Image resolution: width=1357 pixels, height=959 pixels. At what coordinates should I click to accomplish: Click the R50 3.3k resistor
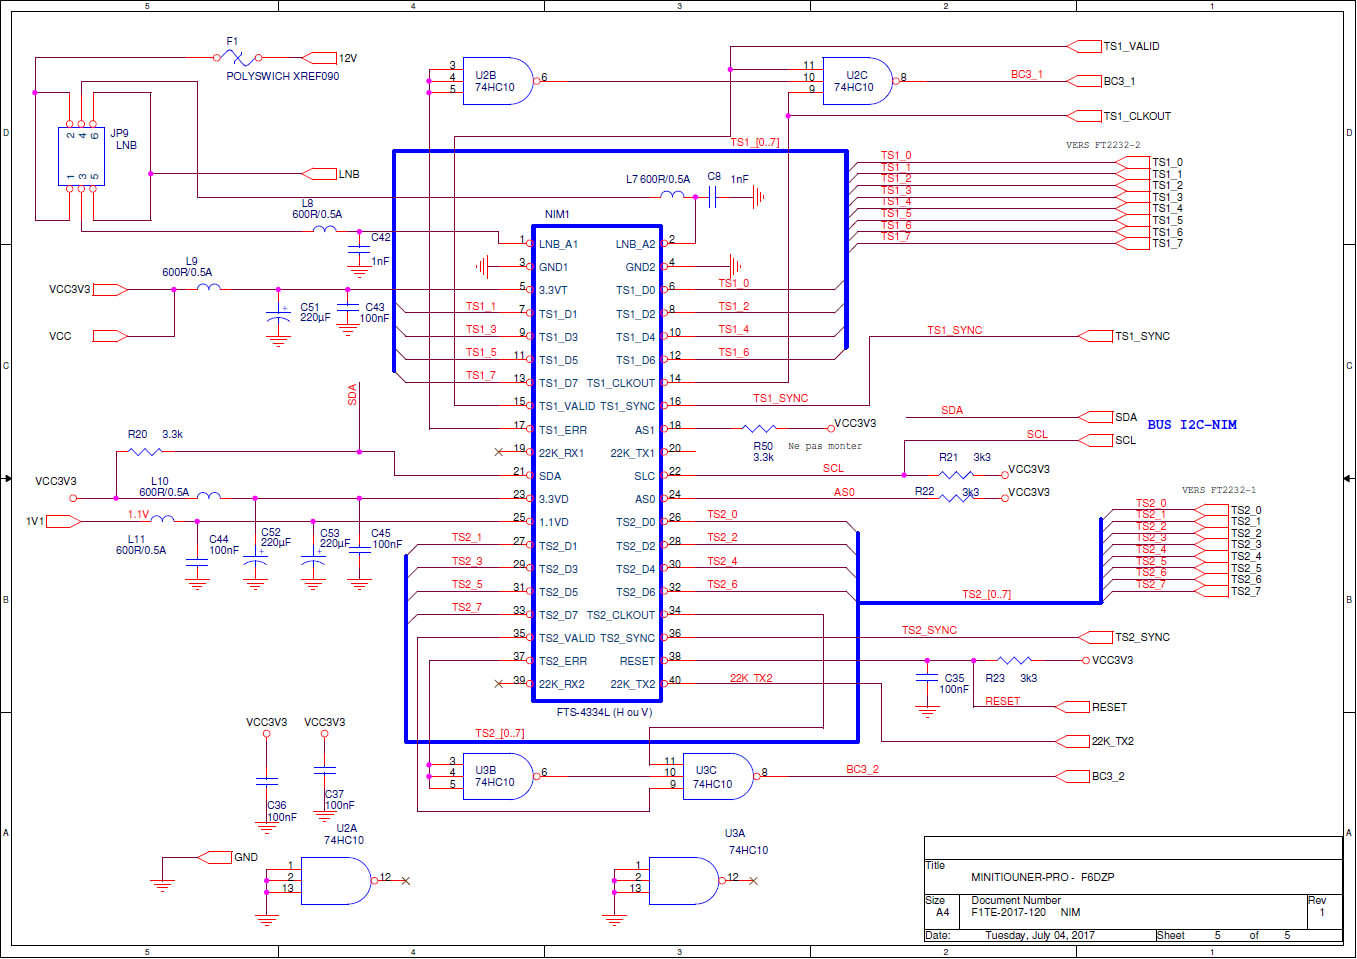point(760,429)
